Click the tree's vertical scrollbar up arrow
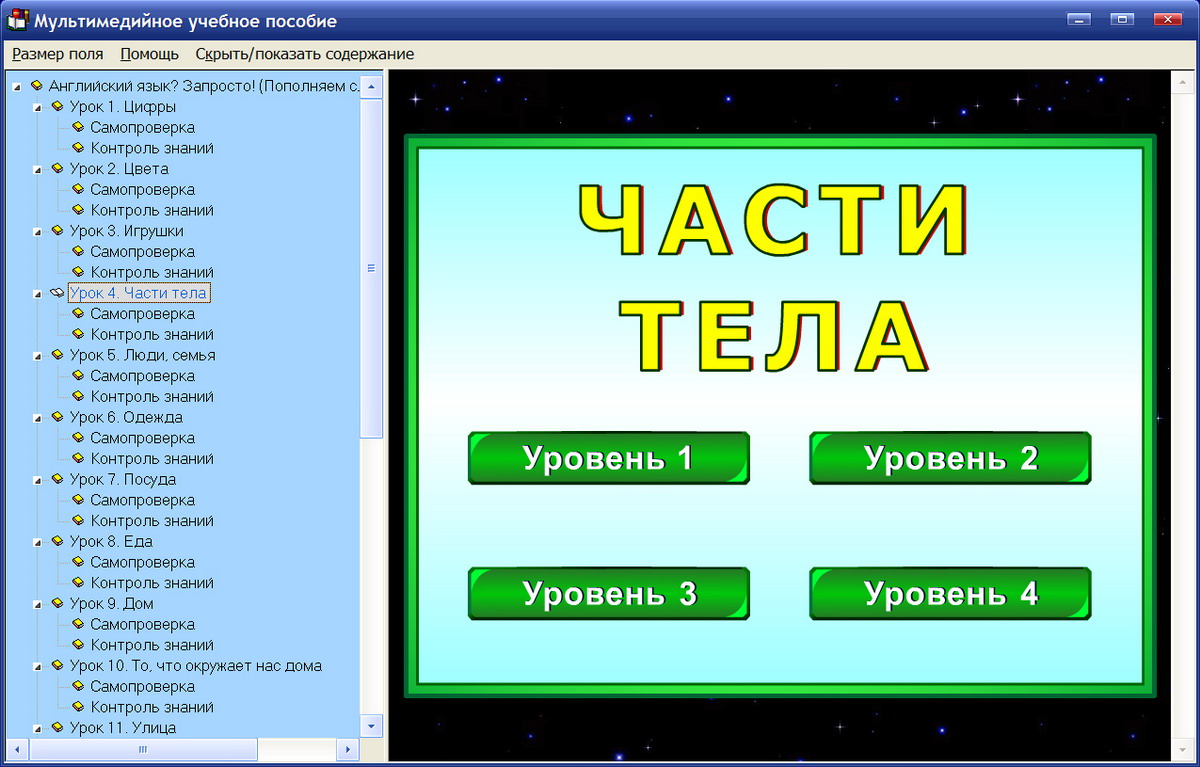Viewport: 1200px width, 767px height. click(x=371, y=86)
